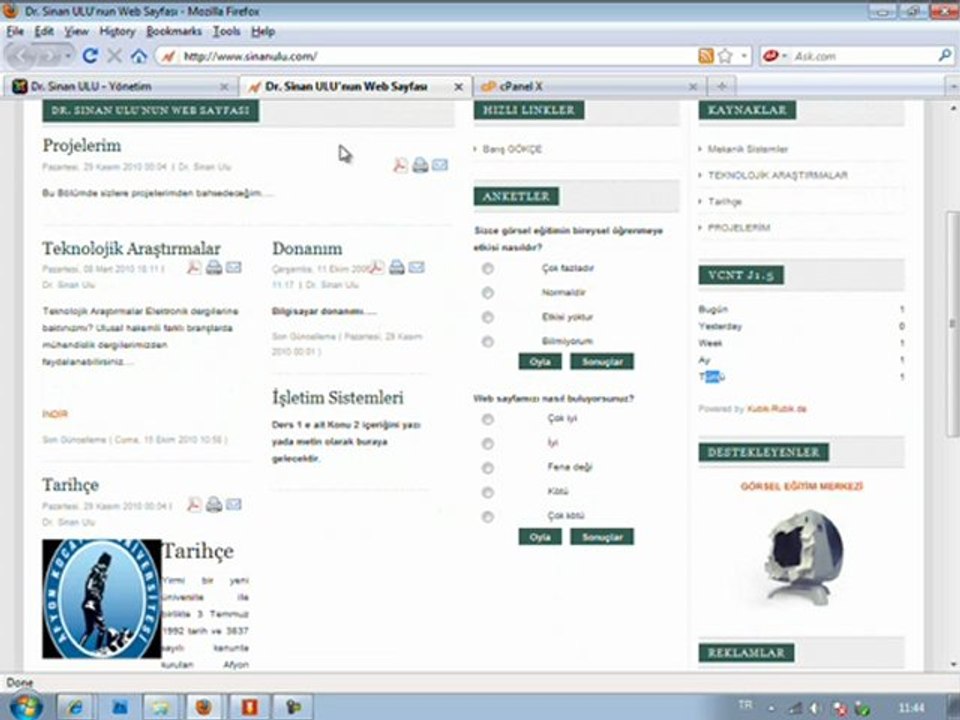
Task: Open PDF icon for Donanım article
Action: pyautogui.click(x=377, y=267)
